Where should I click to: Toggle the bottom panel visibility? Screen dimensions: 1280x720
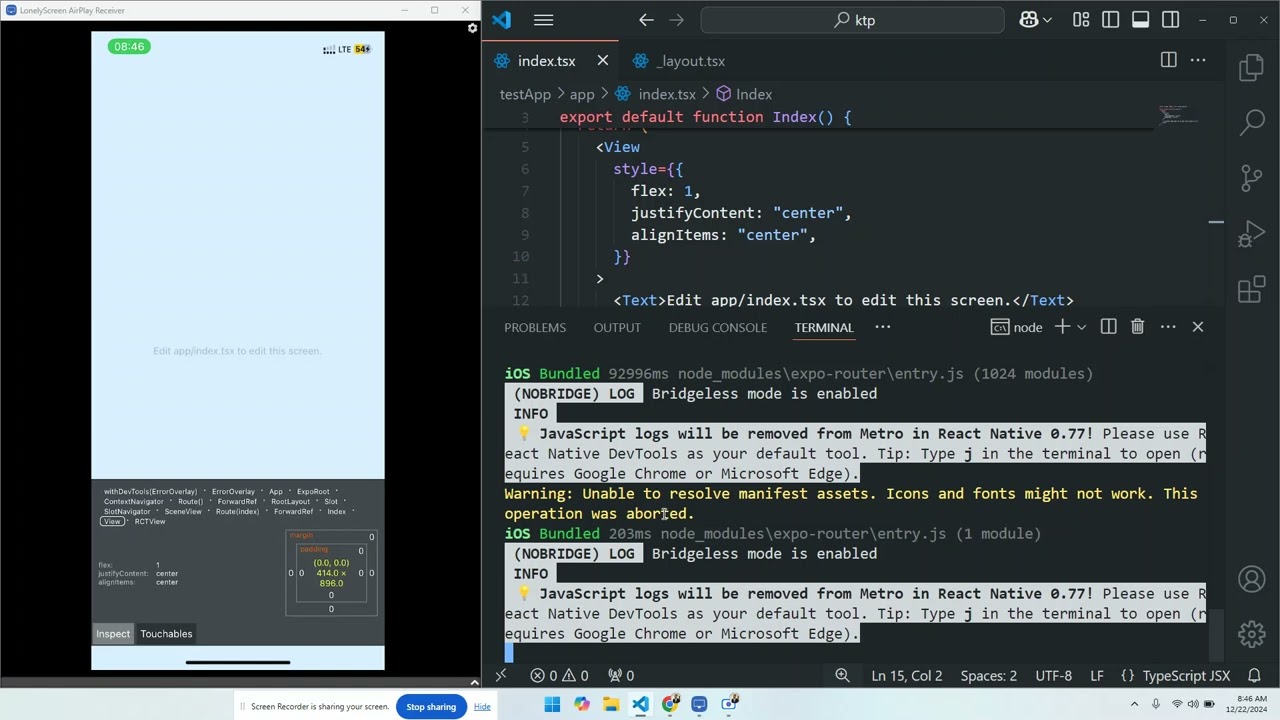(x=1140, y=20)
